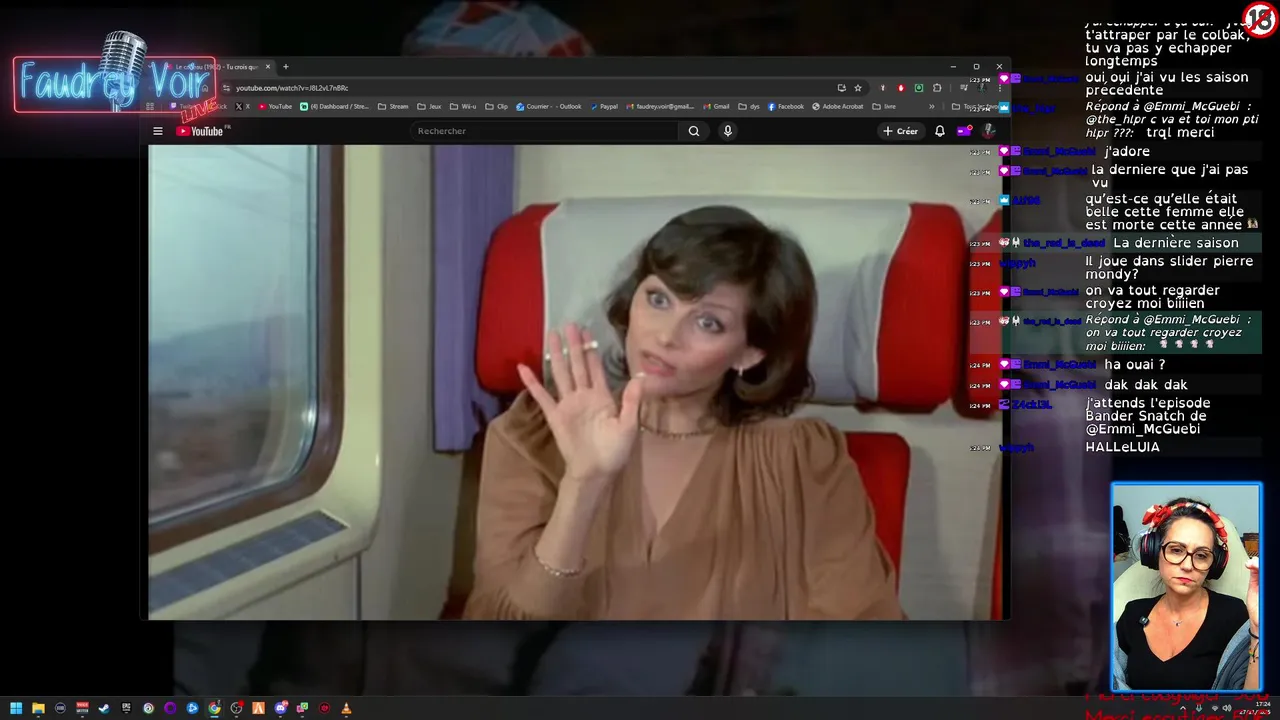The image size is (1280, 720).
Task: Click chat message "La dernière saison"
Action: click(x=1175, y=243)
